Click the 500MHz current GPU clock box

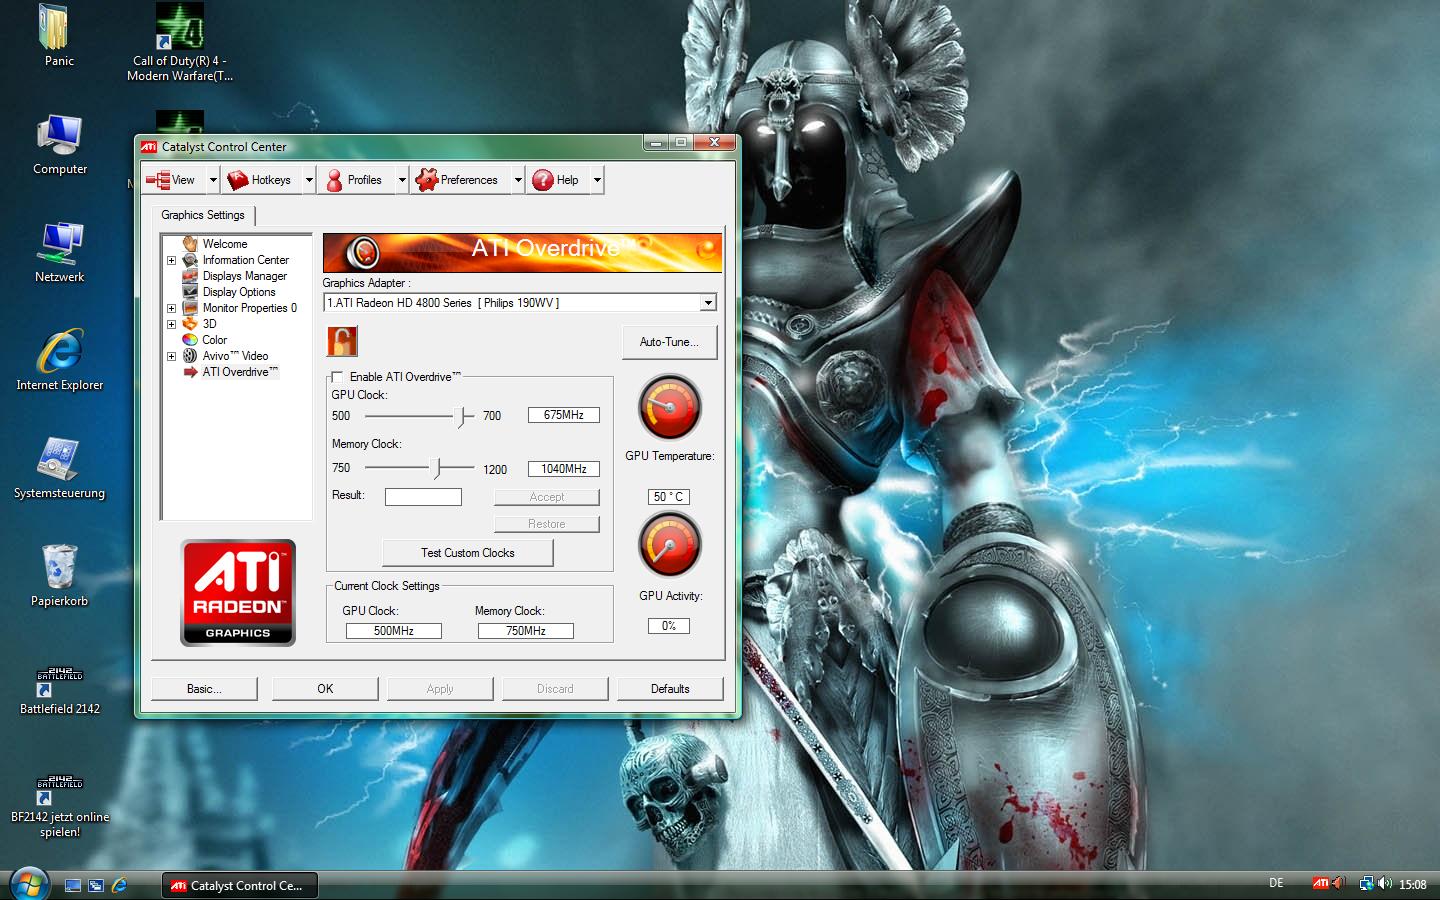pyautogui.click(x=394, y=631)
